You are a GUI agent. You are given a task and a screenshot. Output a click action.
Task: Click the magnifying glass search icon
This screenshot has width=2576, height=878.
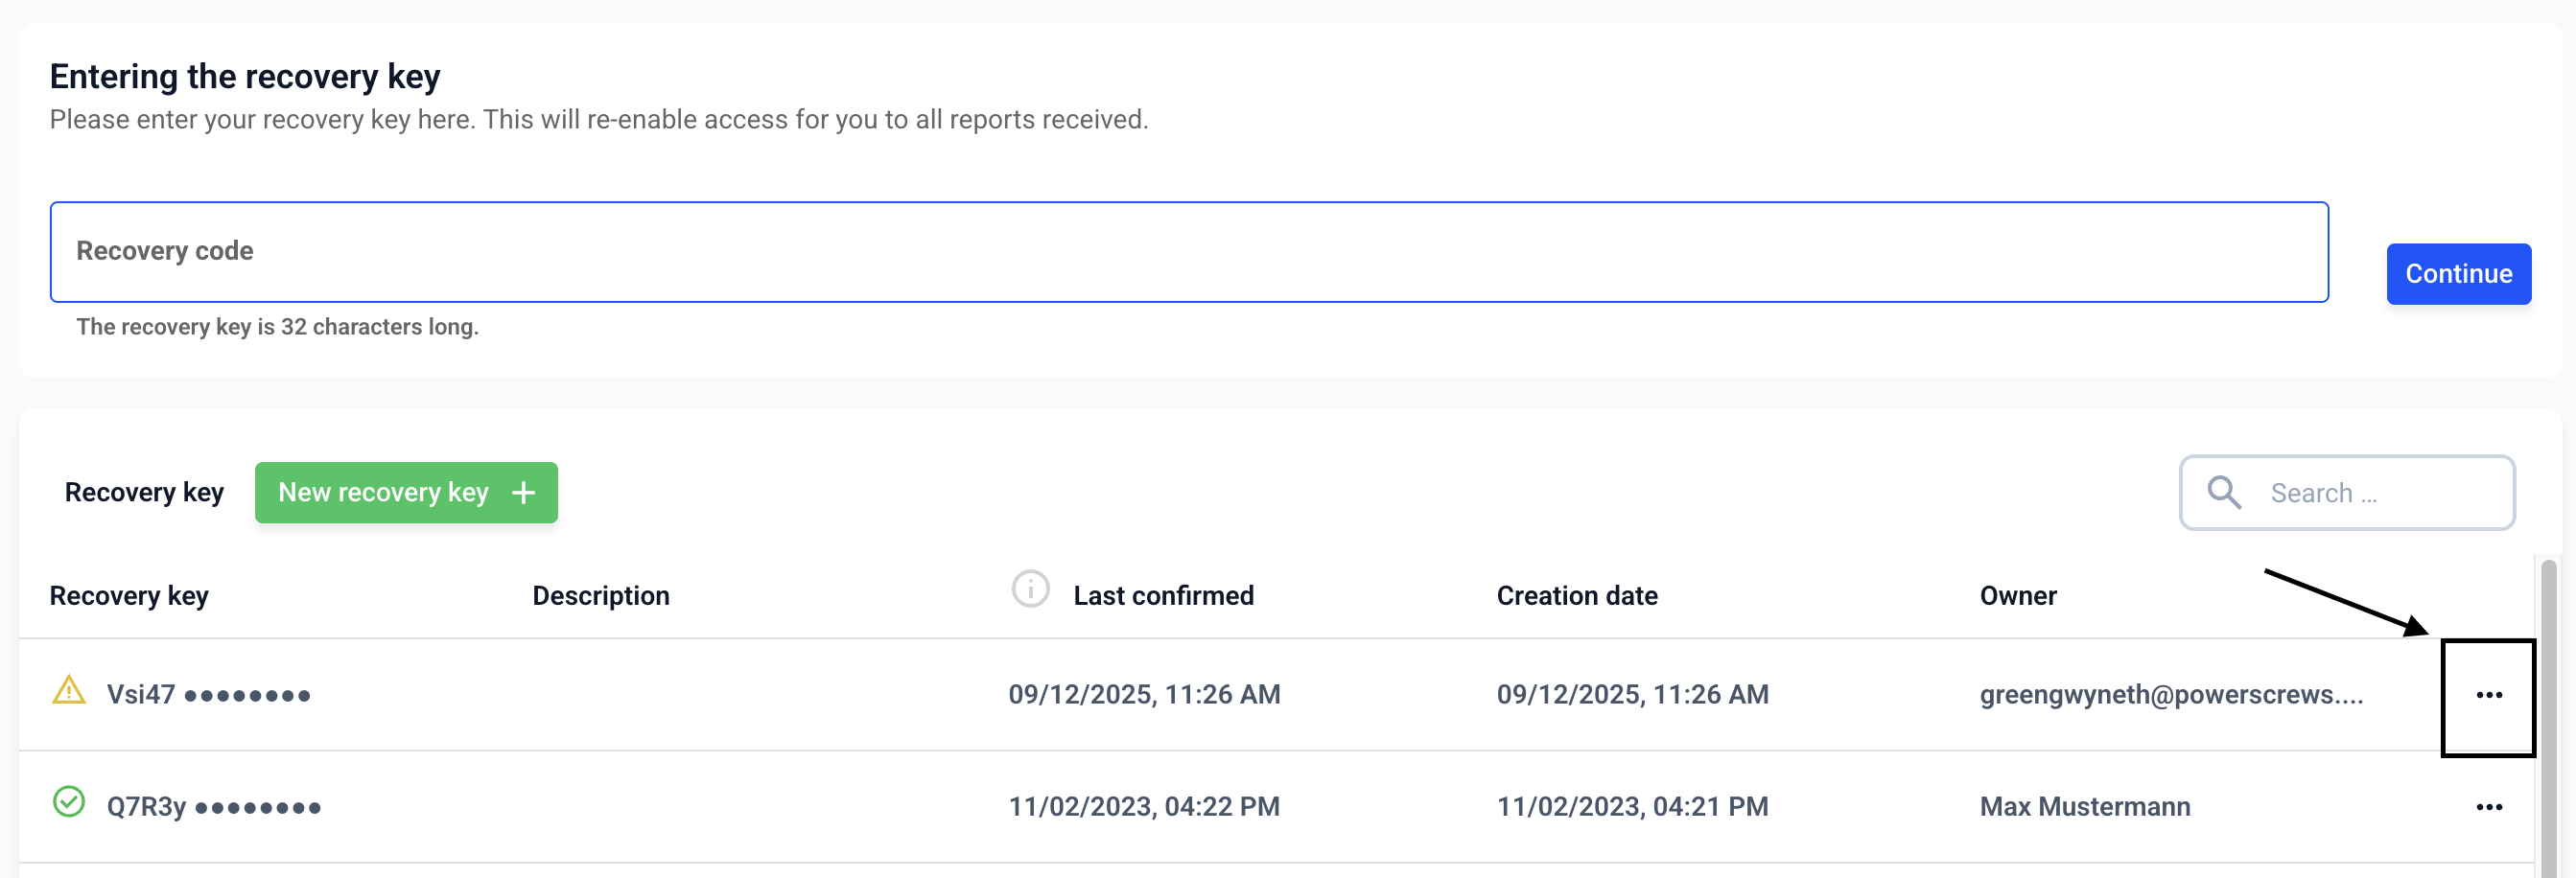pyautogui.click(x=2224, y=493)
